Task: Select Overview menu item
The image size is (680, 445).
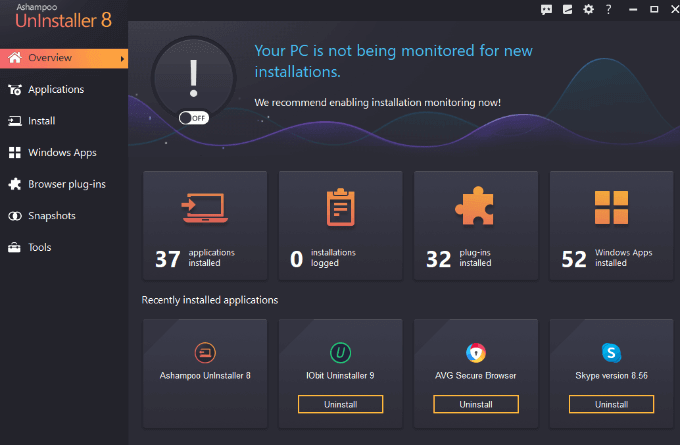Action: 64,58
